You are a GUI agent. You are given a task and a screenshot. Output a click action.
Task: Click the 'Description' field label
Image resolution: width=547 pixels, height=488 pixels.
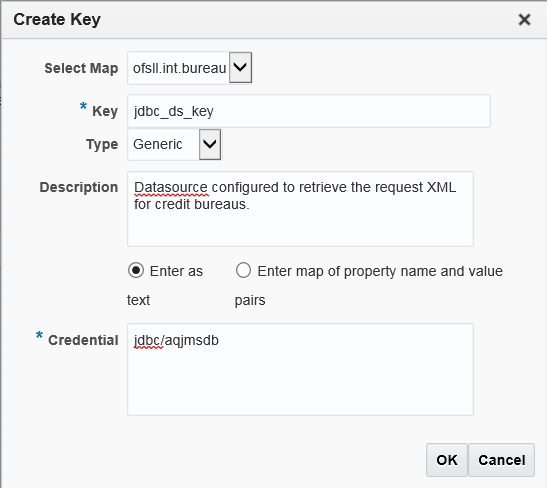click(x=78, y=187)
